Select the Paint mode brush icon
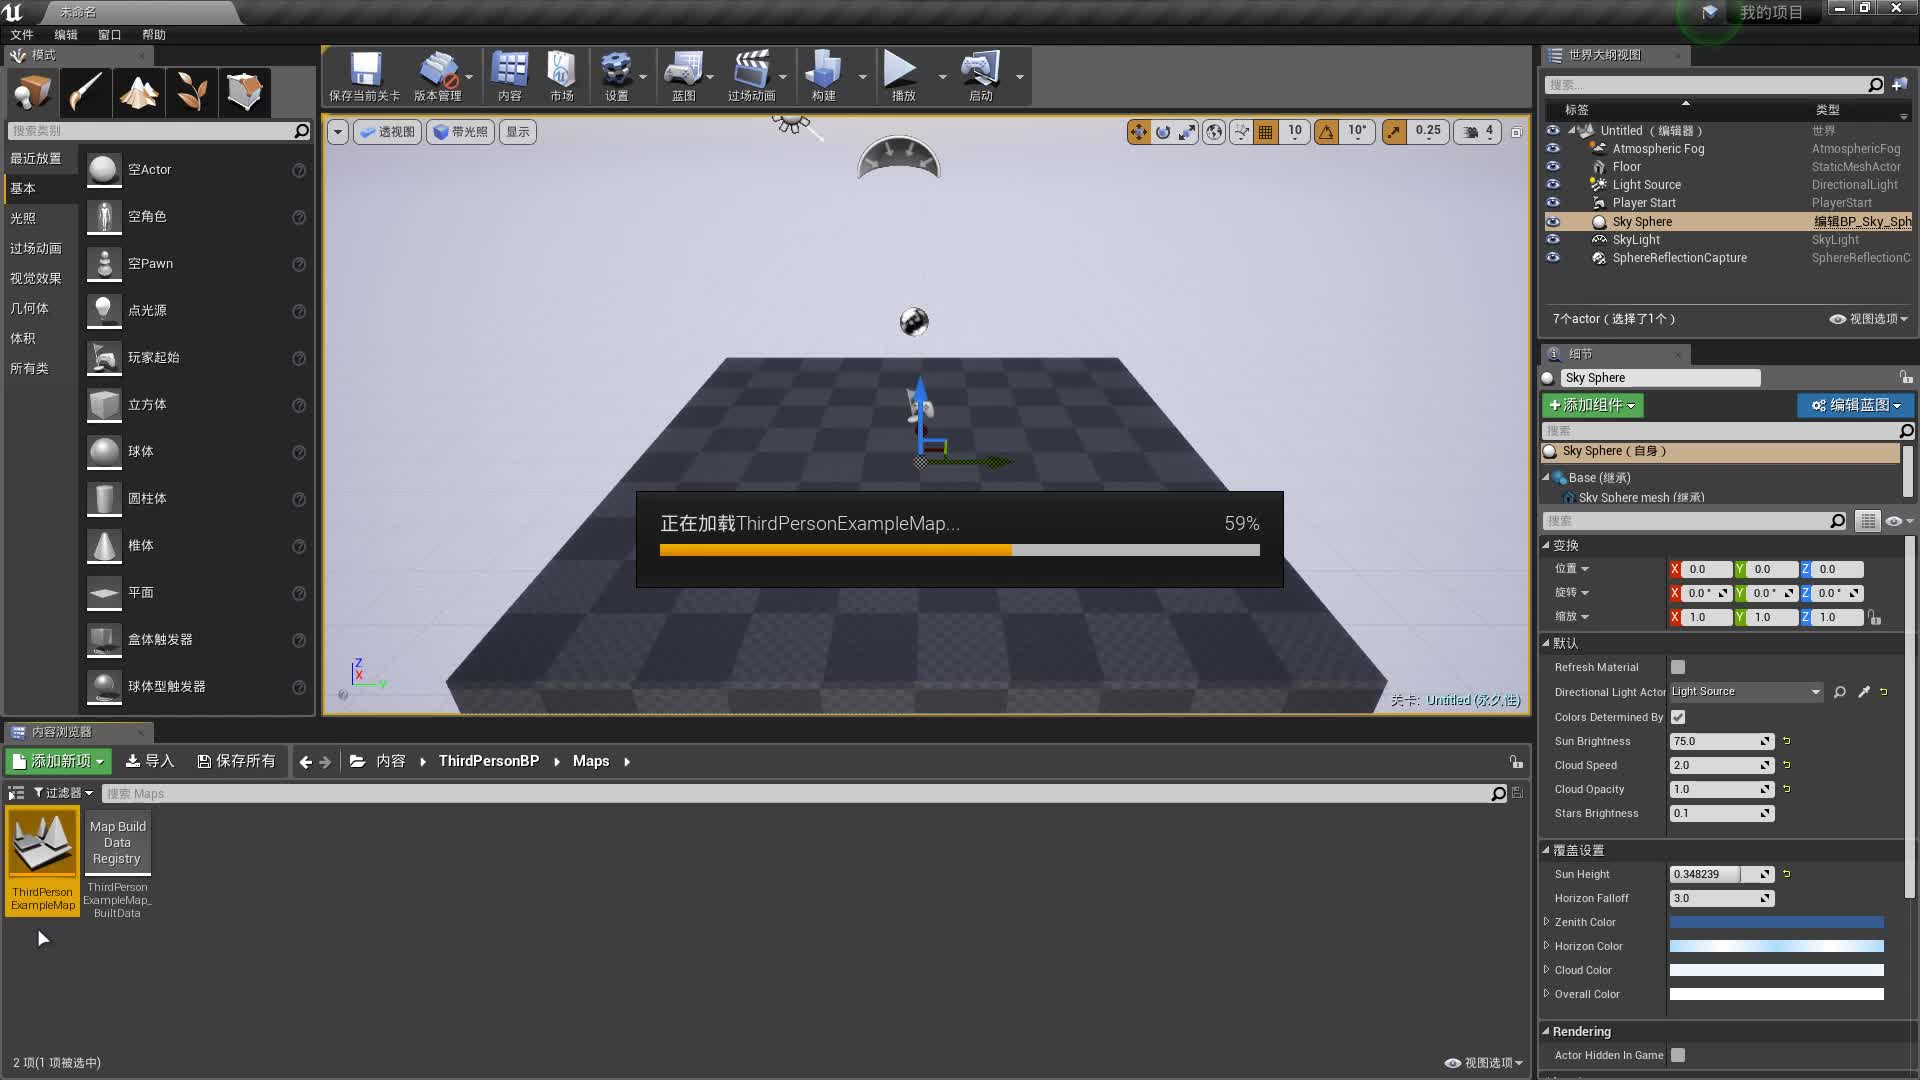 point(85,93)
